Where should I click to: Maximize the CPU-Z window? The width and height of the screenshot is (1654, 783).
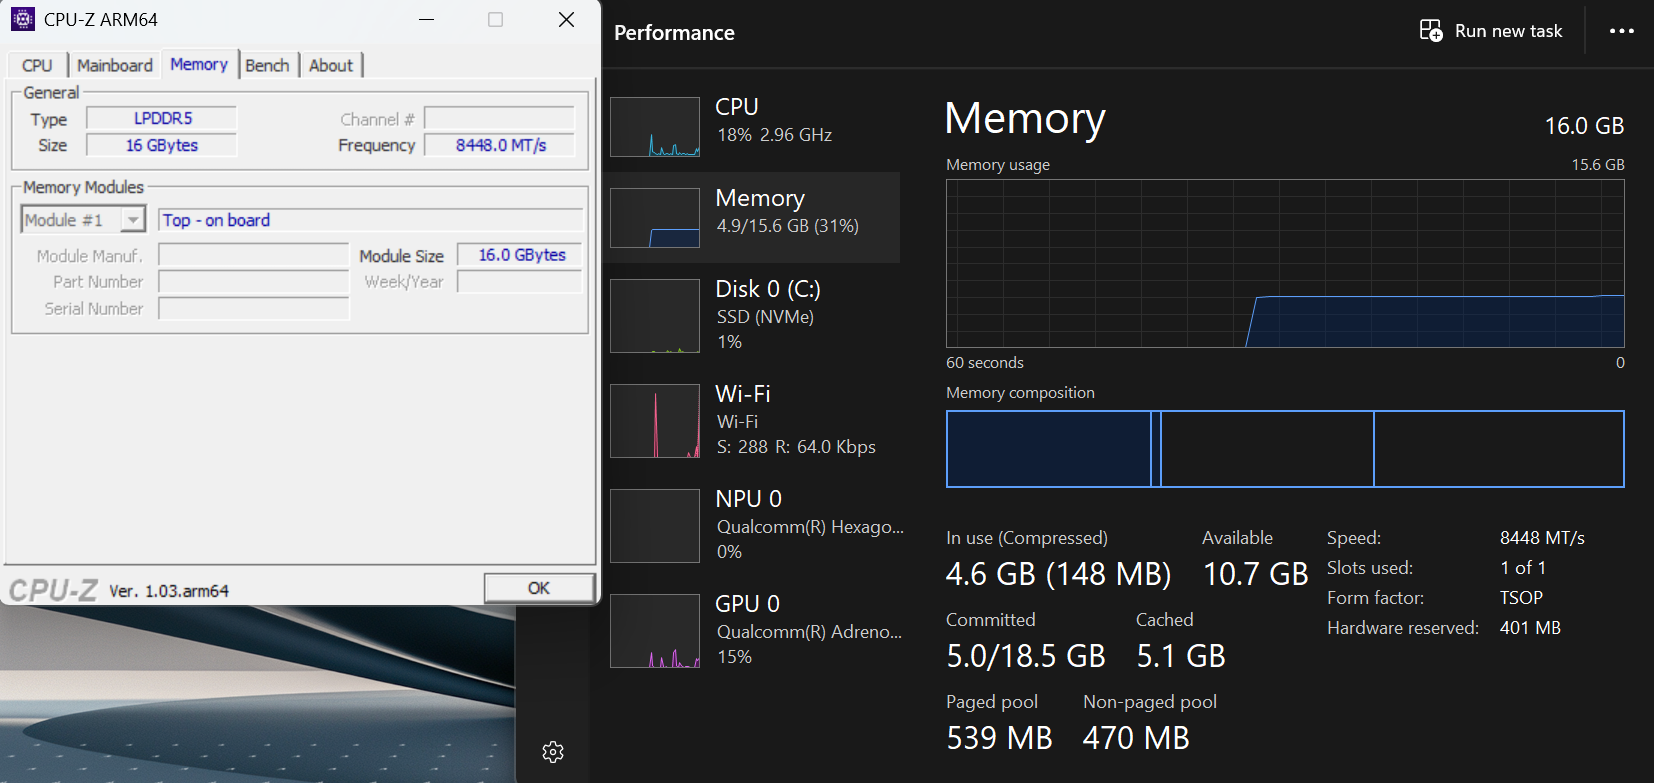[495, 19]
